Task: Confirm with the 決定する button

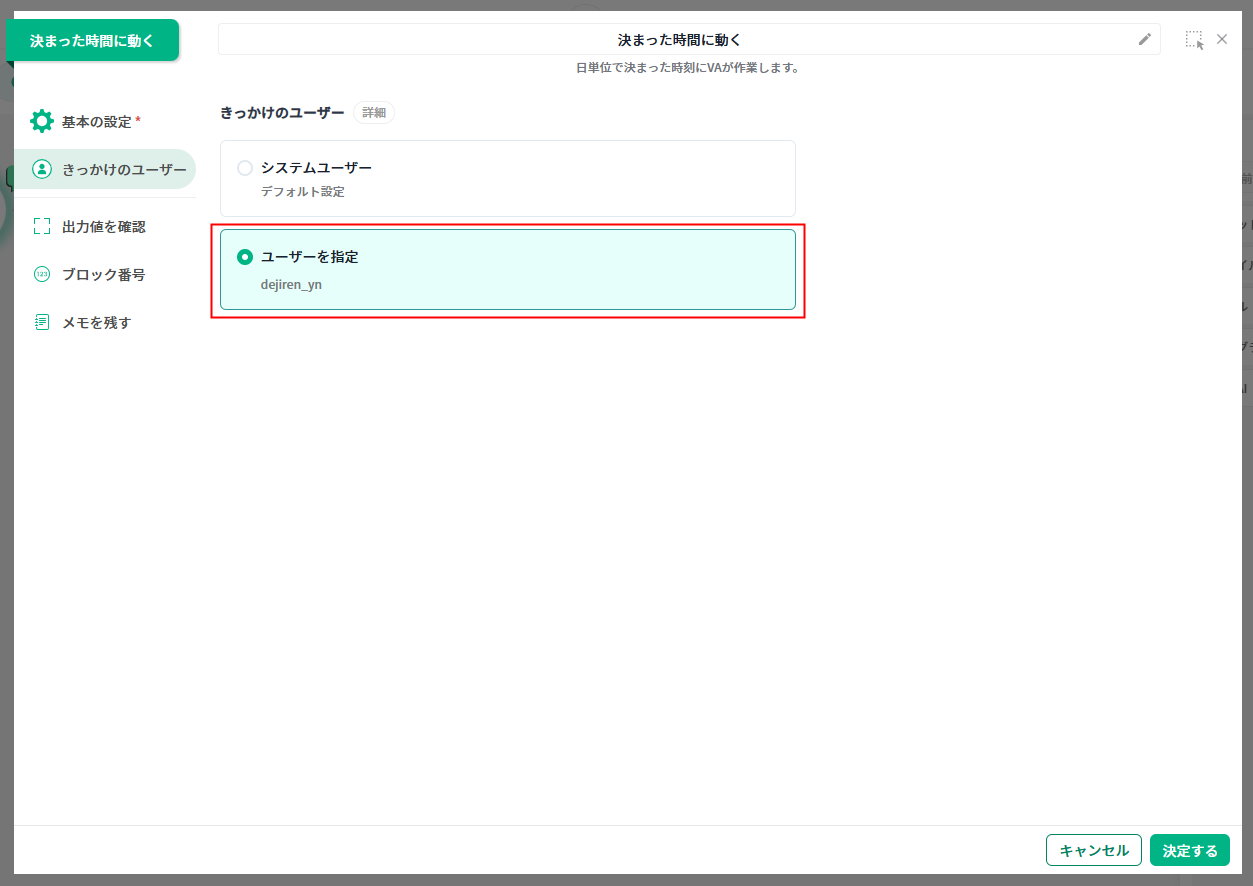Action: (1189, 850)
